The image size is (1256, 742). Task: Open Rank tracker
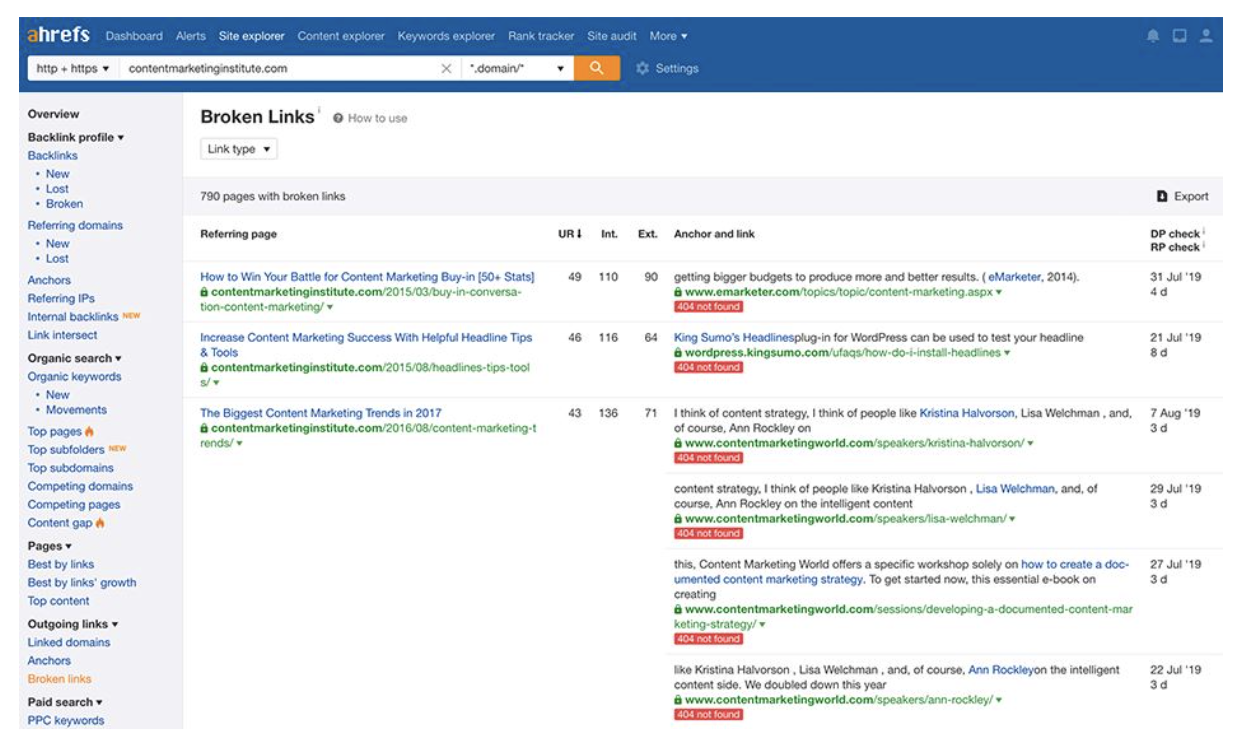[x=541, y=36]
